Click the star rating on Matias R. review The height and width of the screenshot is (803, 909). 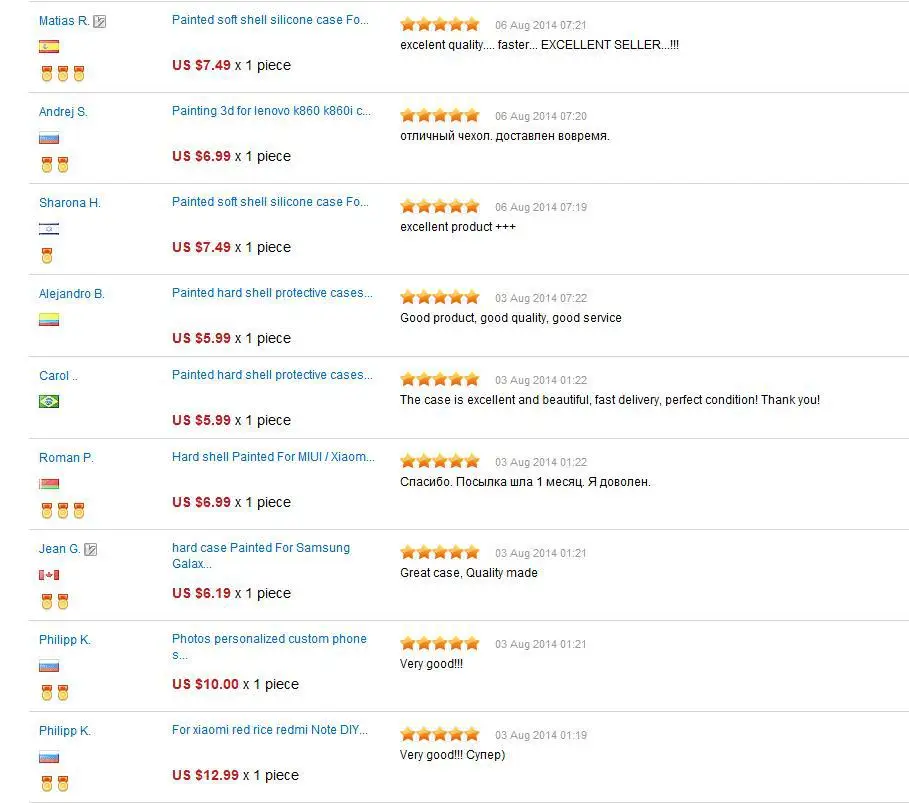(x=440, y=24)
